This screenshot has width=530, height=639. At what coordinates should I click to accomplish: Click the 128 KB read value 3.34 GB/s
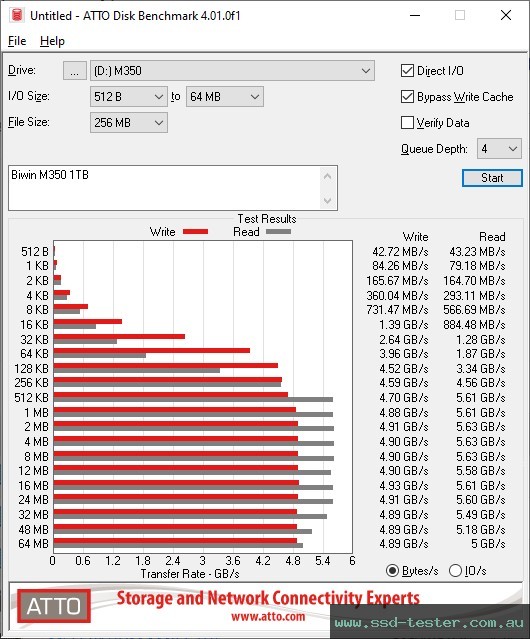(x=481, y=369)
